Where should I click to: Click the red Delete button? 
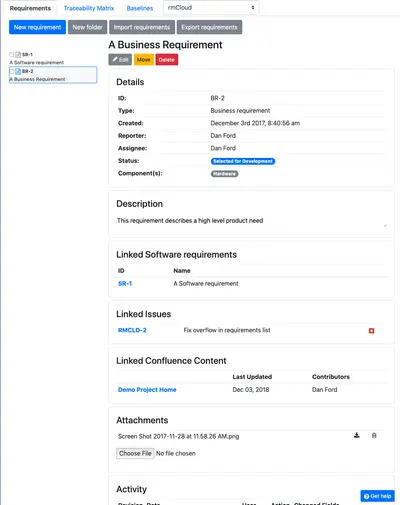coord(167,60)
